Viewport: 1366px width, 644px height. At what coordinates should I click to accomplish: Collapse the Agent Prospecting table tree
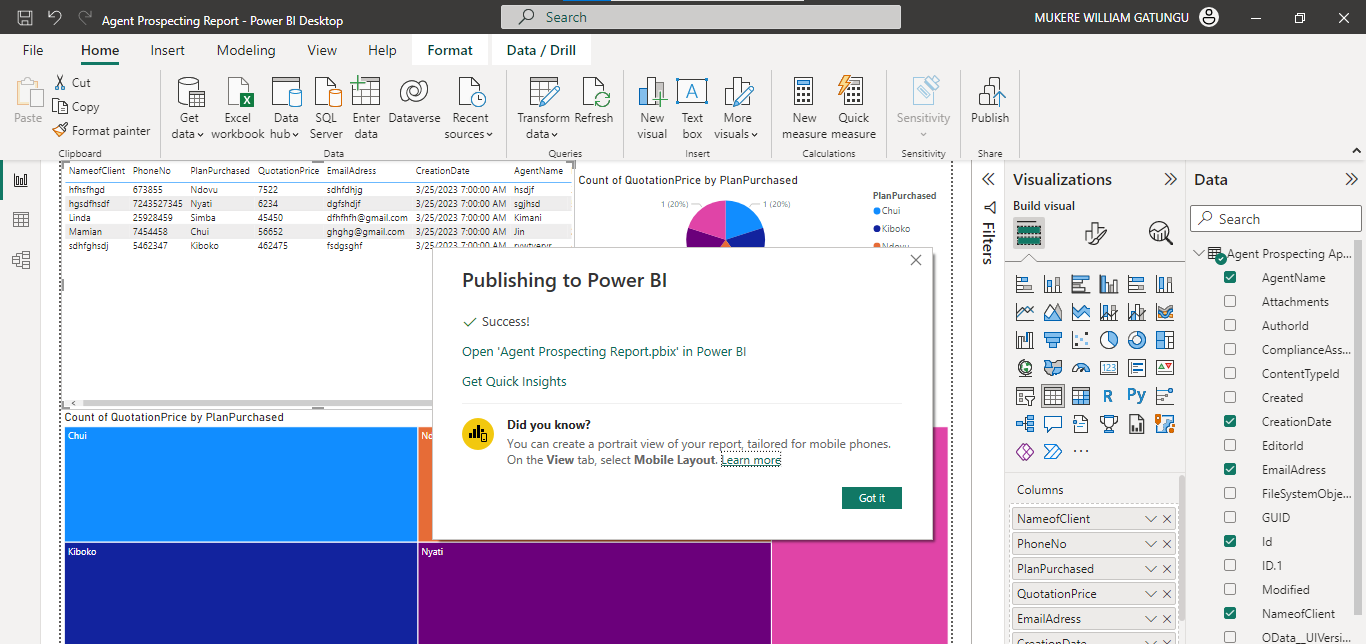1199,254
